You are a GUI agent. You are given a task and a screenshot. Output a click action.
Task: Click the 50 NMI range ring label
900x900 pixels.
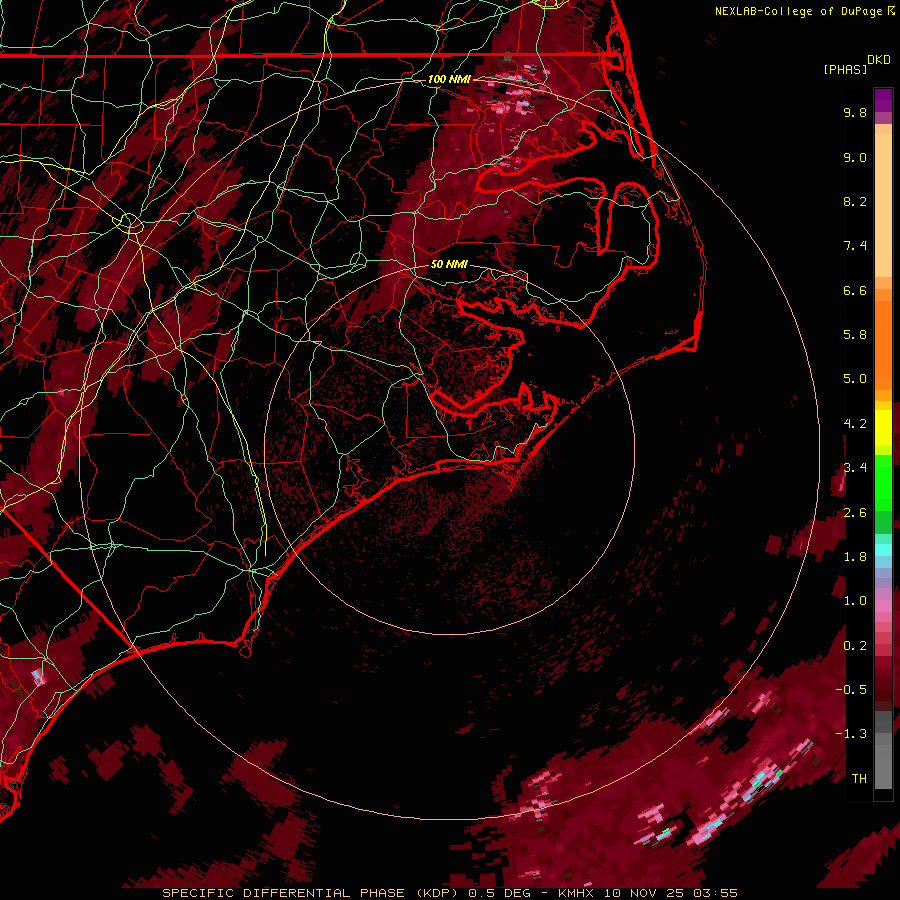point(449,264)
